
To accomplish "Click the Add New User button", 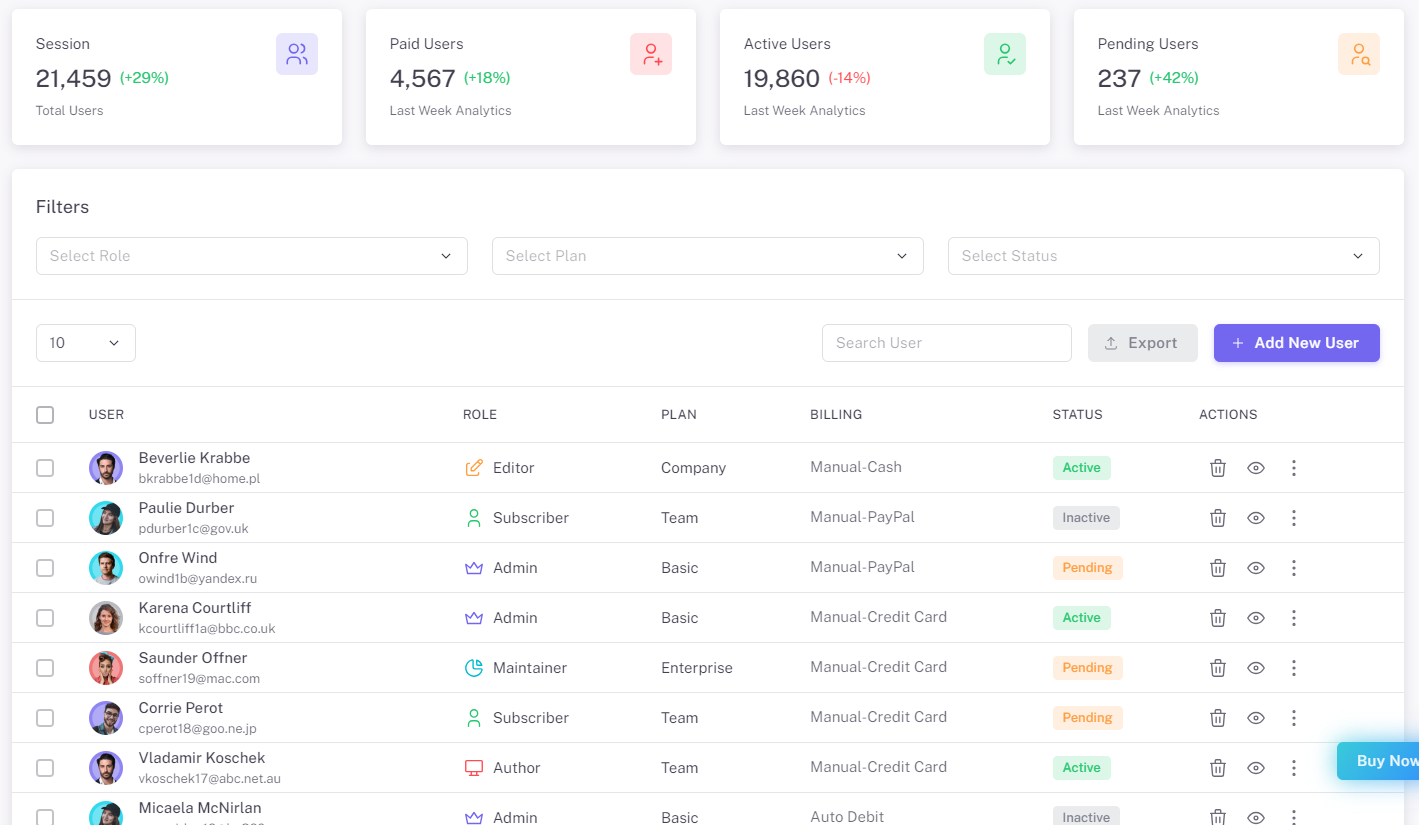I will tap(1297, 343).
